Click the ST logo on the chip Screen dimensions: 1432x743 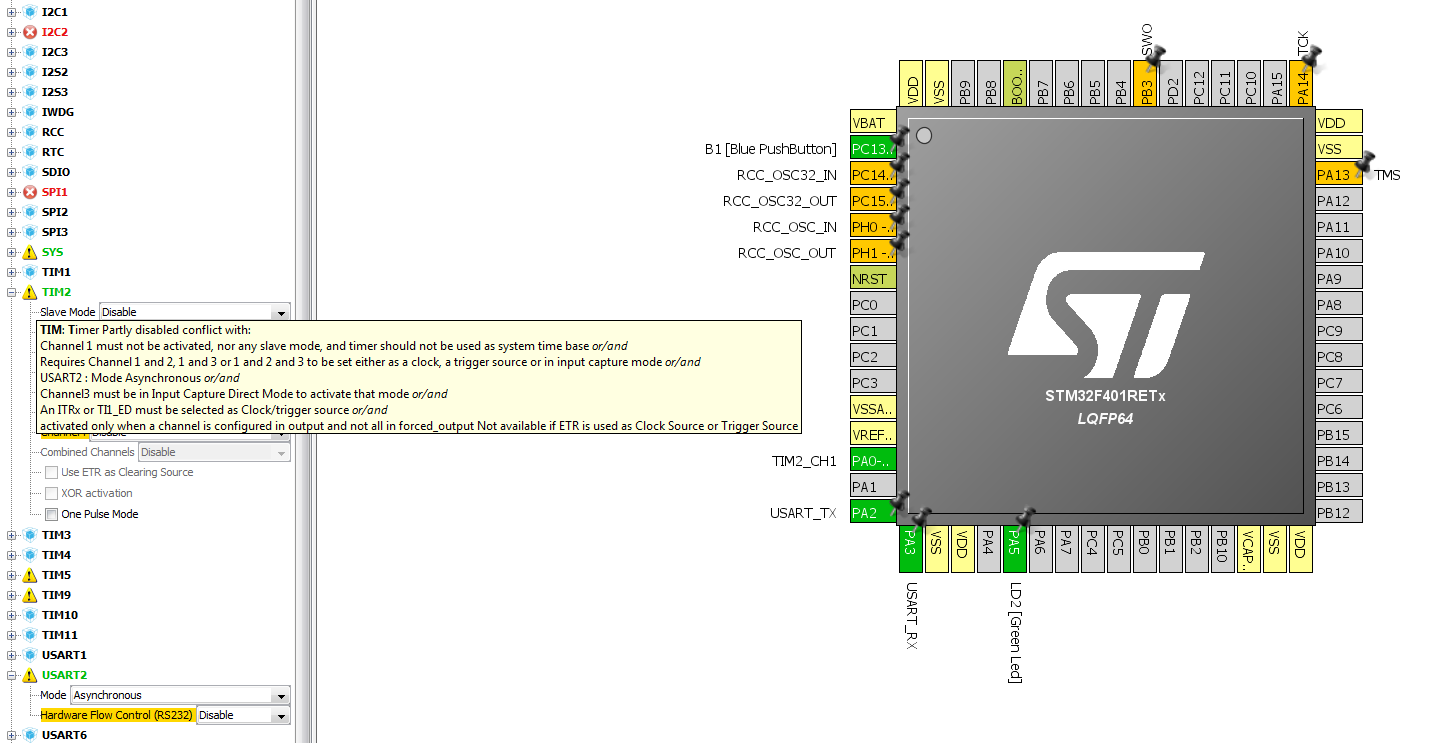point(1105,312)
